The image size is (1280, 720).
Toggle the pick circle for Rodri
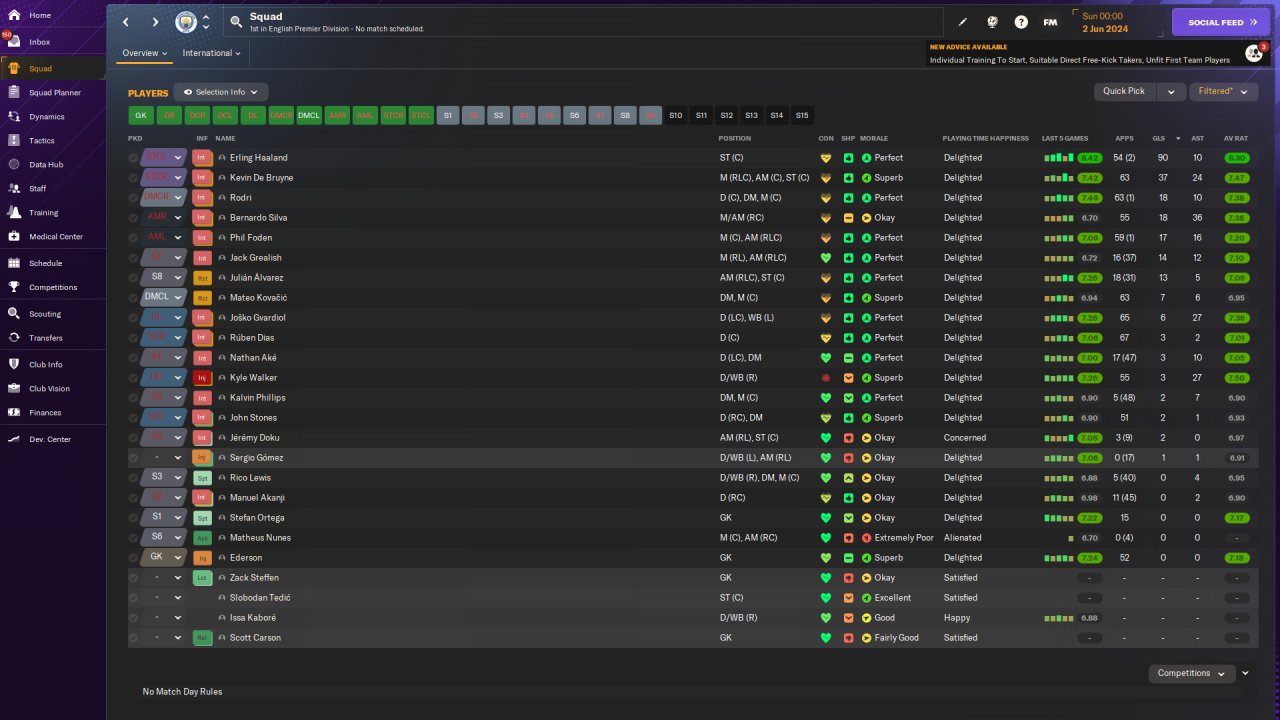(x=133, y=198)
